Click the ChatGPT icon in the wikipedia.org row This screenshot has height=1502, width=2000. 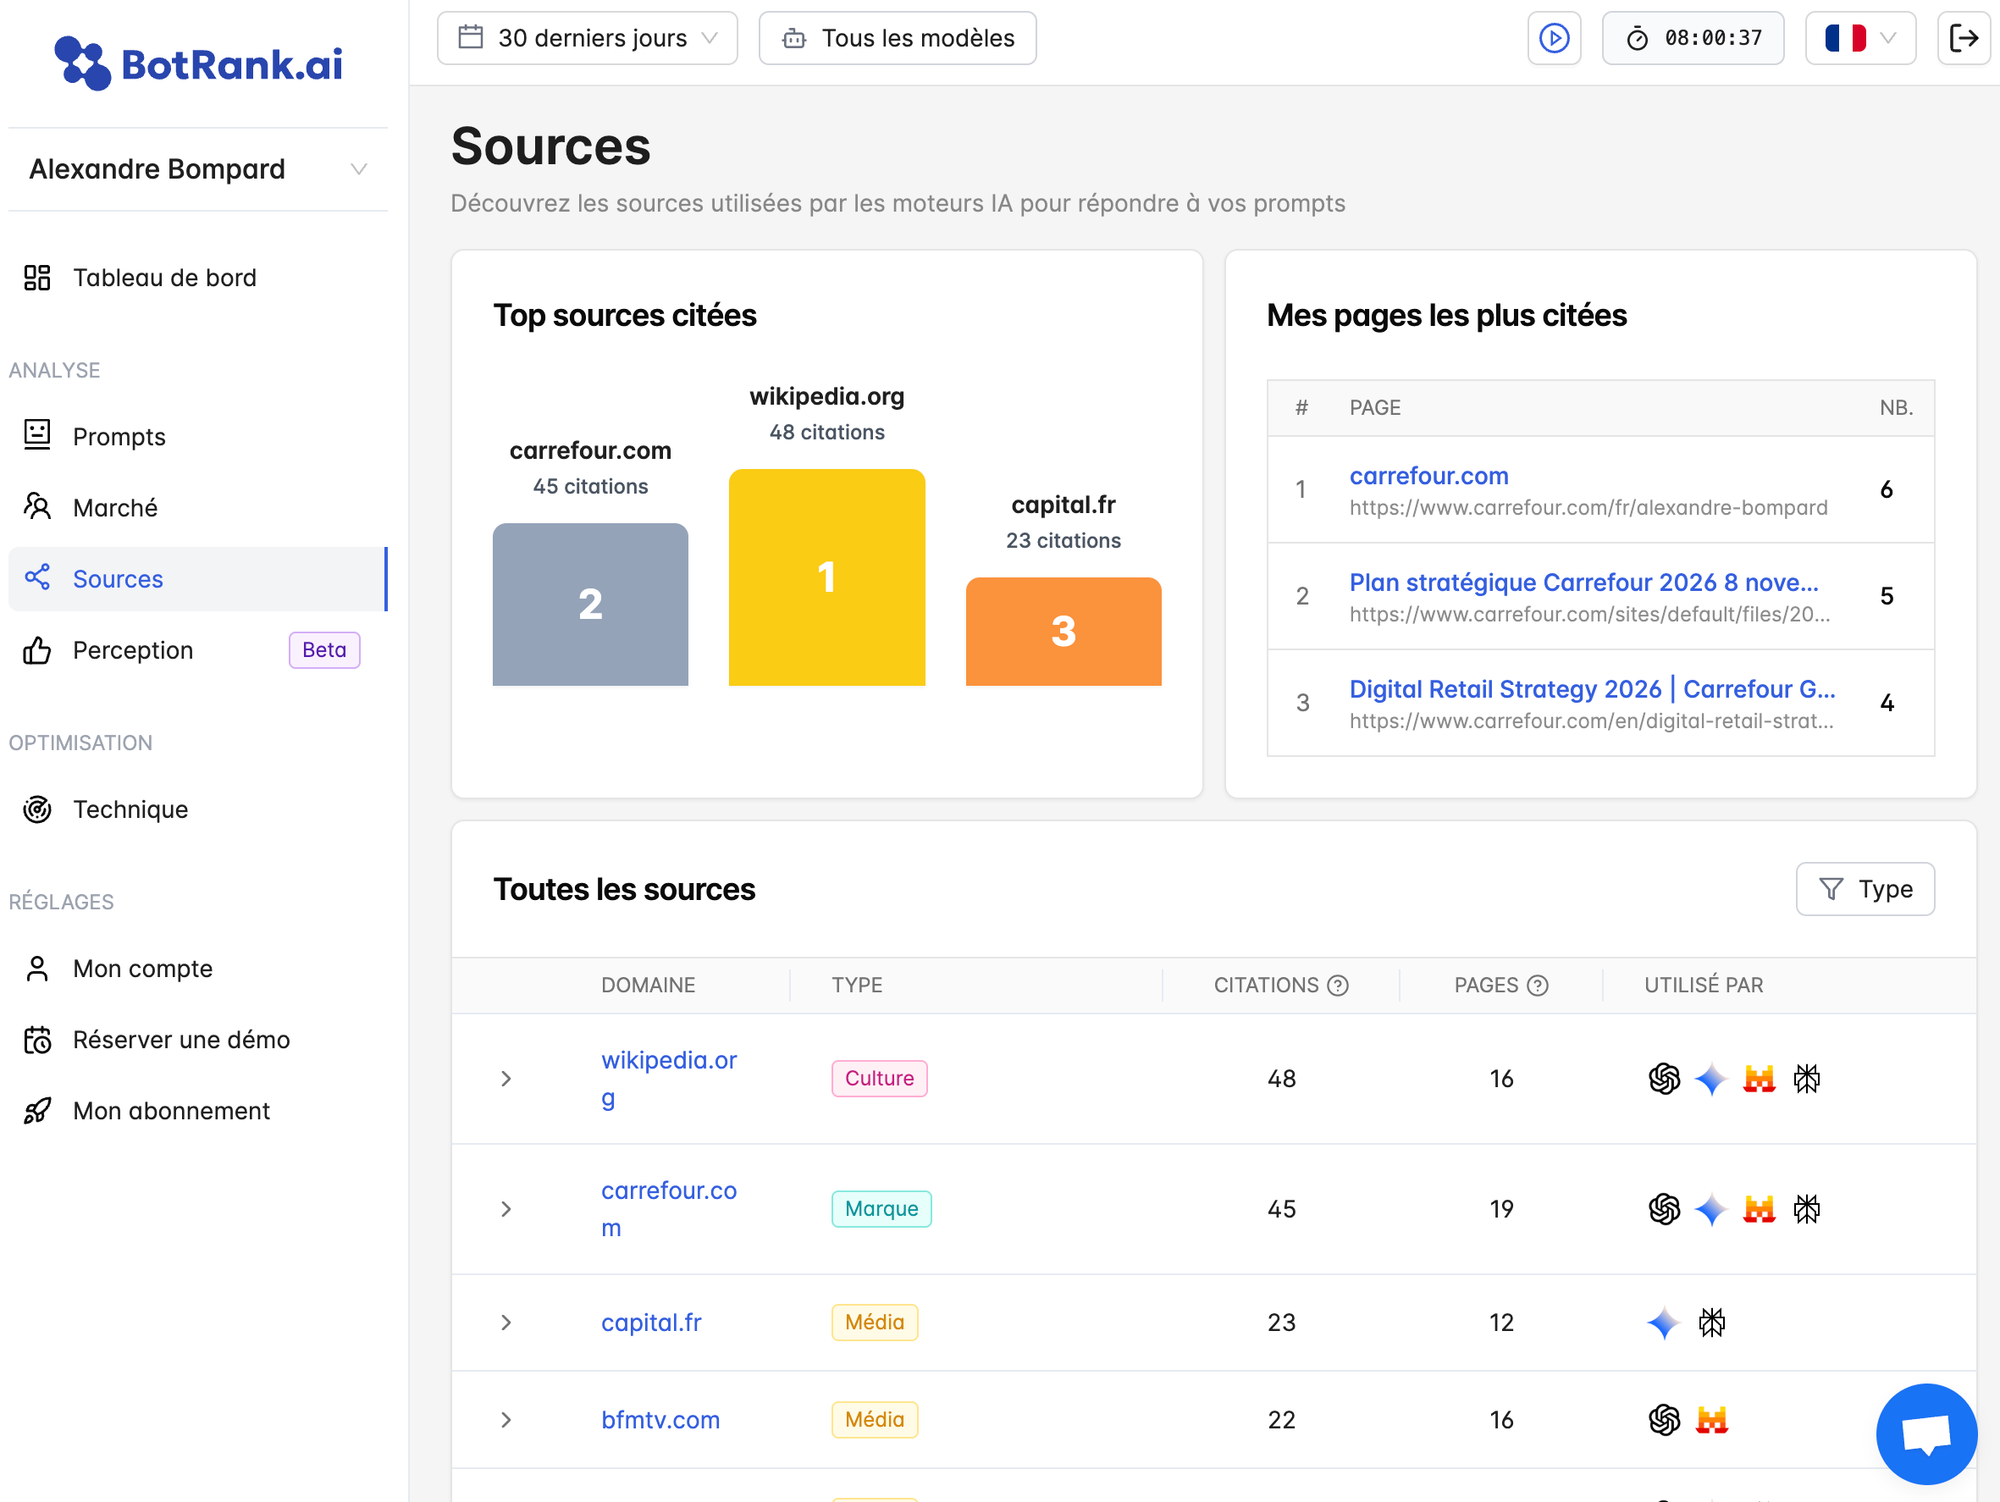pyautogui.click(x=1664, y=1078)
